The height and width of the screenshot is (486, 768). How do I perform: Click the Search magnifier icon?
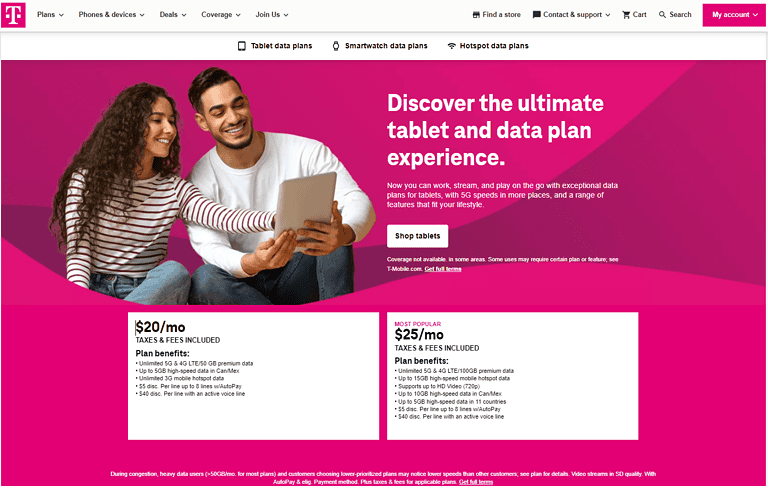pos(662,15)
